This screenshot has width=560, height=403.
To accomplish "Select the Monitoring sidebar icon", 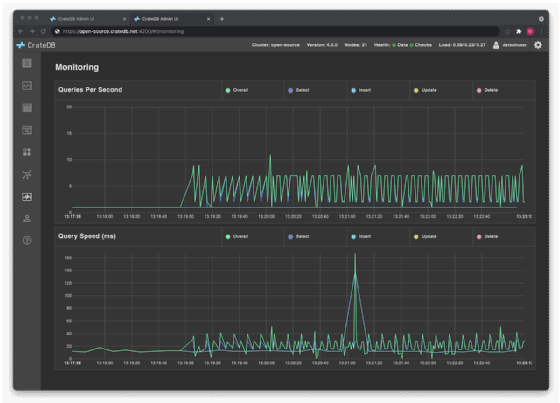I will coord(27,196).
